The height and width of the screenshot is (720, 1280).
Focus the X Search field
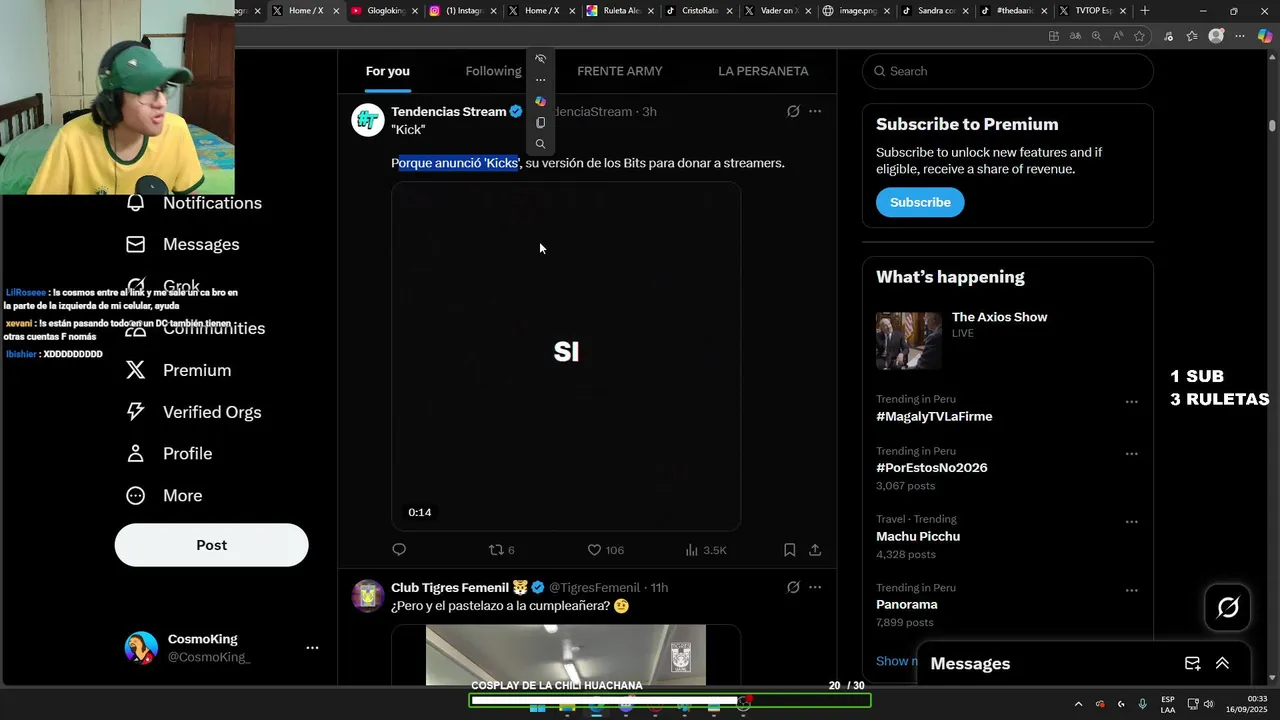coord(1008,71)
